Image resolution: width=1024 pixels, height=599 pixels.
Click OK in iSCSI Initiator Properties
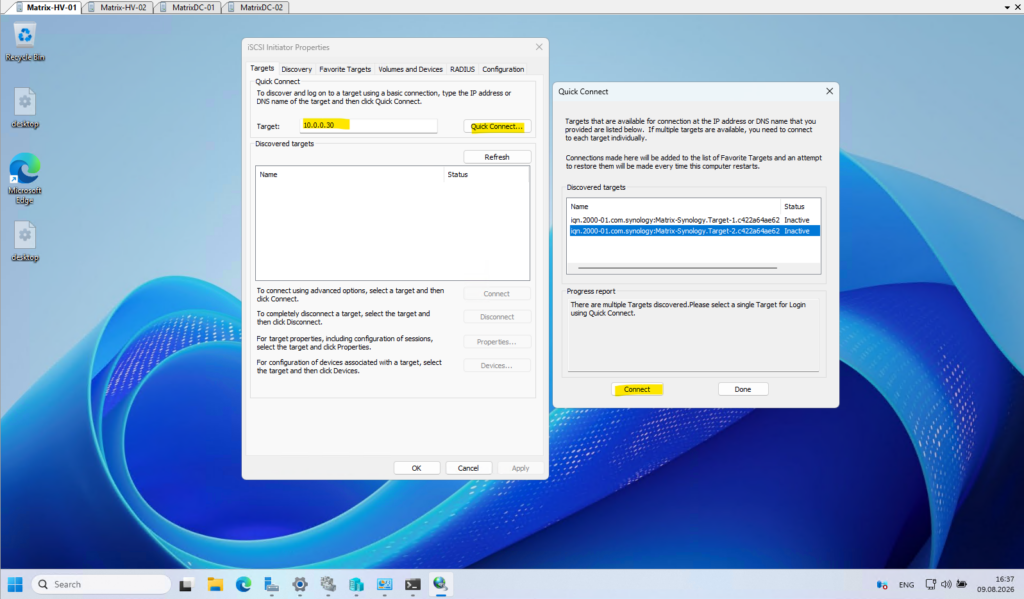point(416,468)
